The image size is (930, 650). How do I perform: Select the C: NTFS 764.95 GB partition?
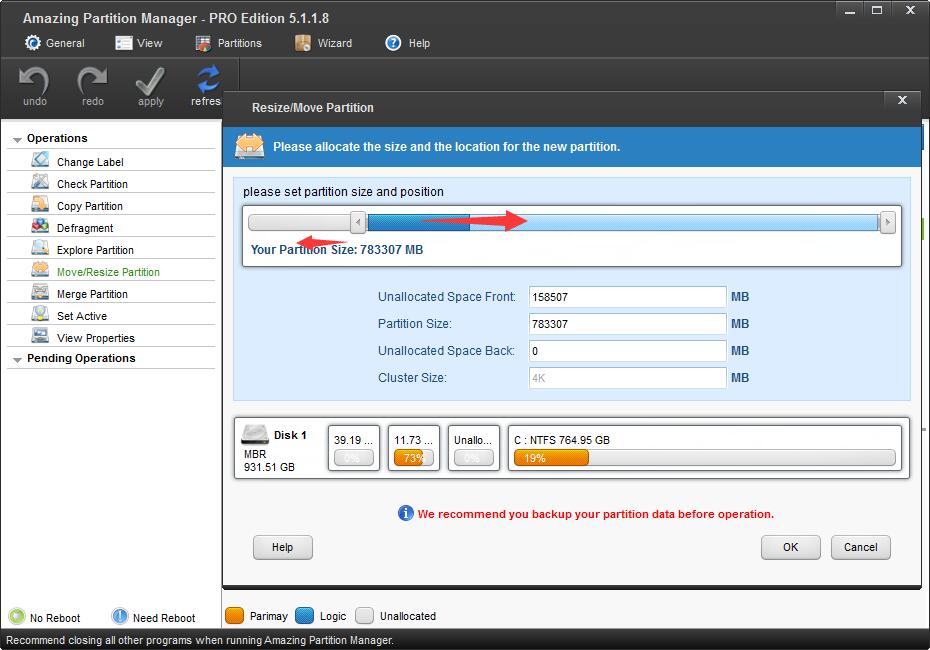705,448
